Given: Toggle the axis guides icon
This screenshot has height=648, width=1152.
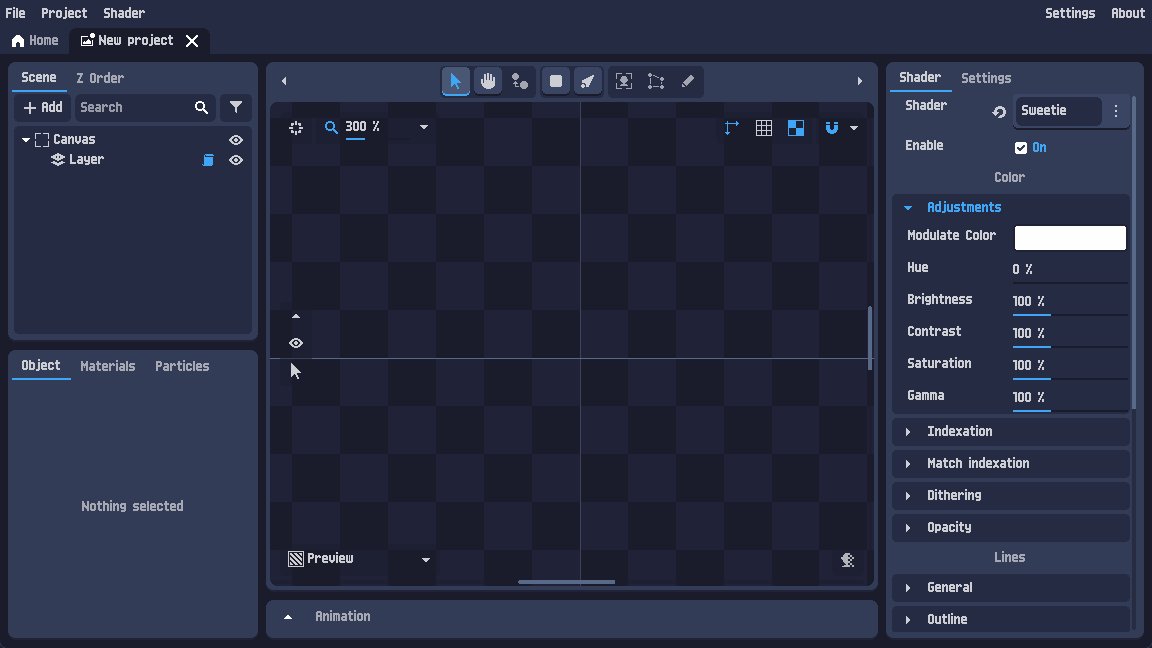Looking at the screenshot, I should (732, 128).
